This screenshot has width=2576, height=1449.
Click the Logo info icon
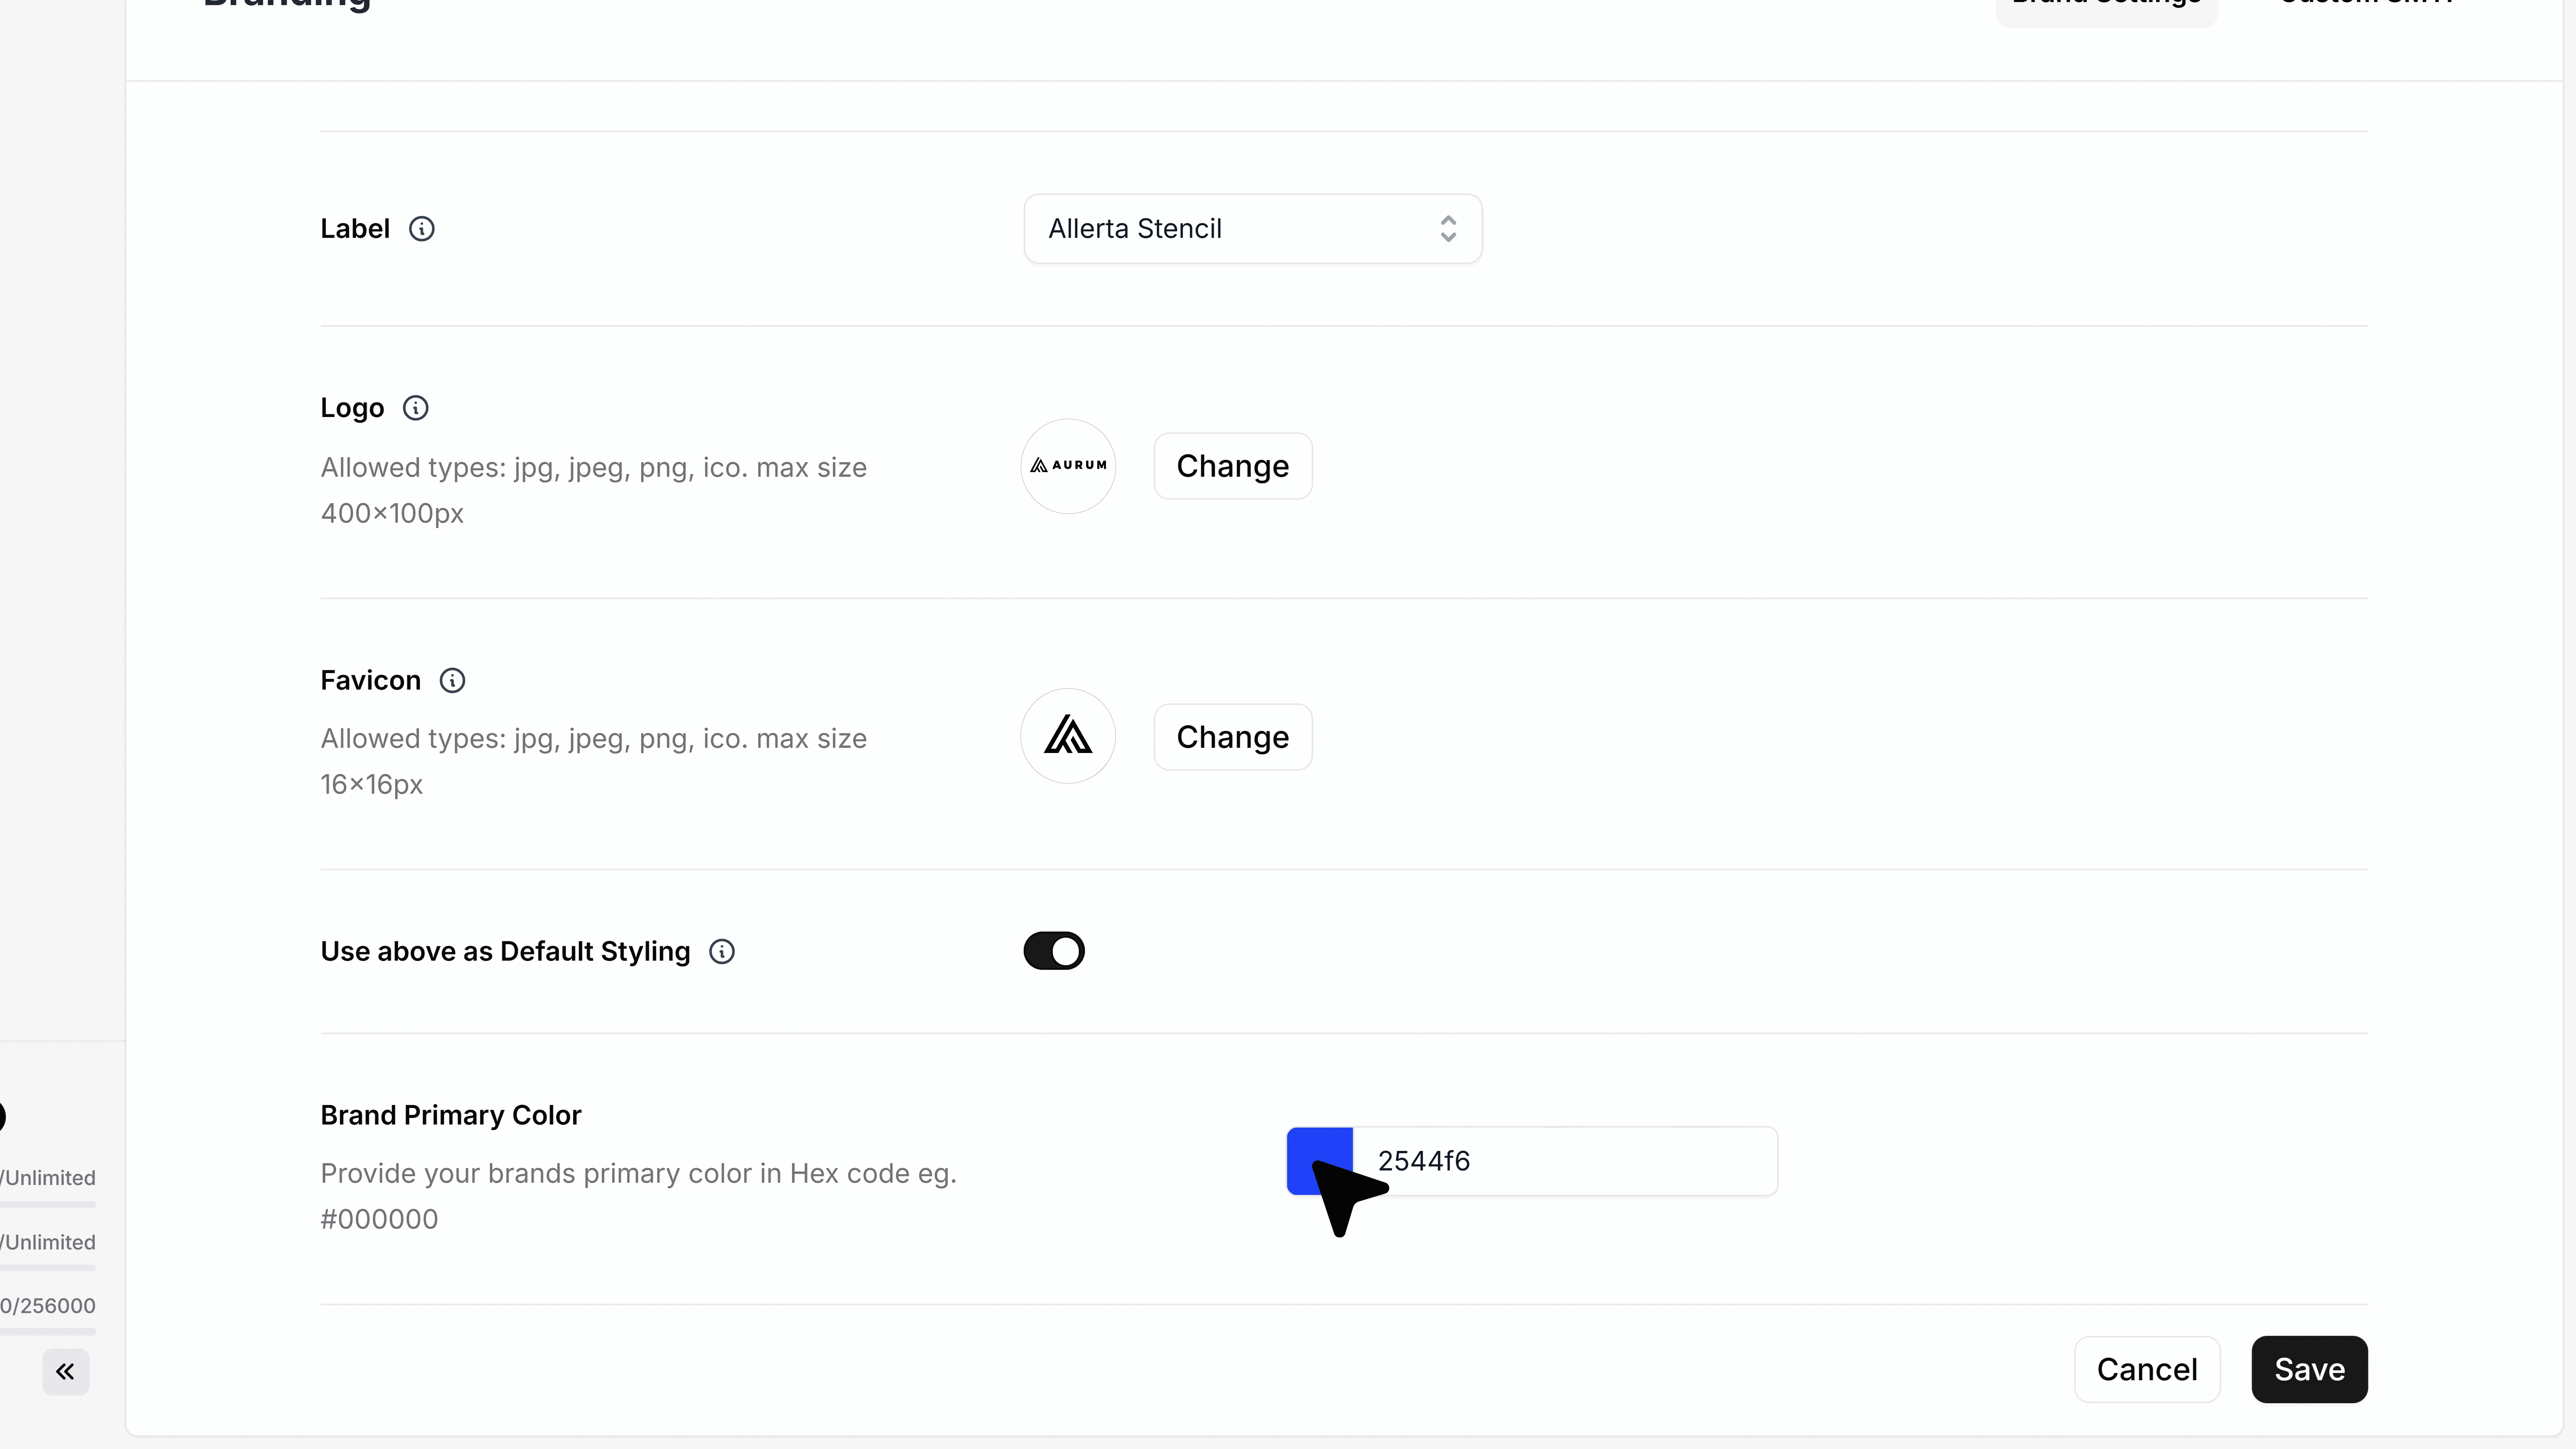[416, 408]
